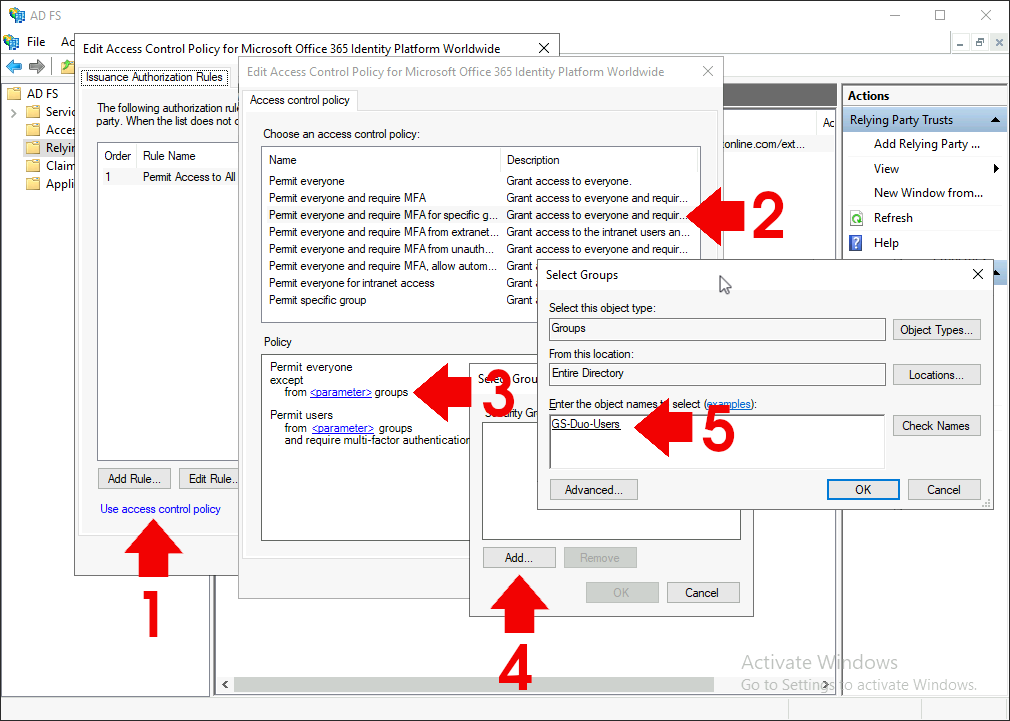Restore down the inner MMC console child window
This screenshot has width=1010, height=721.
(980, 43)
